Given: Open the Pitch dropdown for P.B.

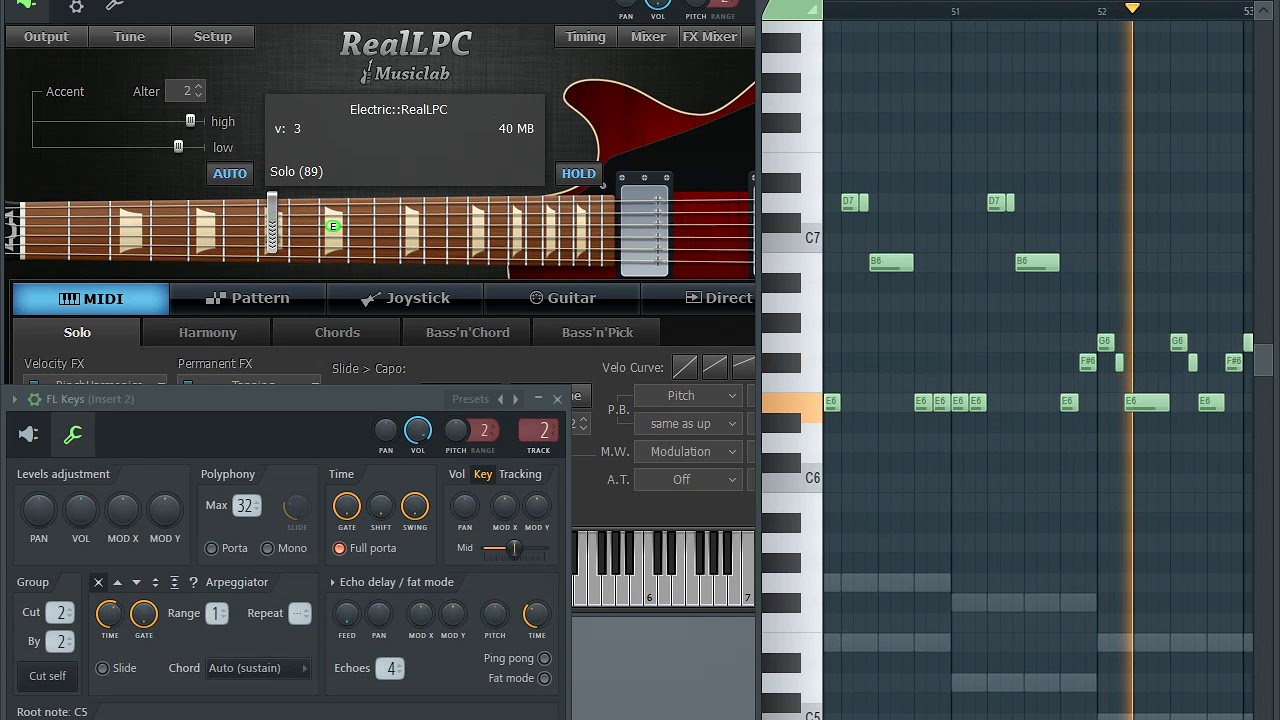Looking at the screenshot, I should click(x=689, y=396).
